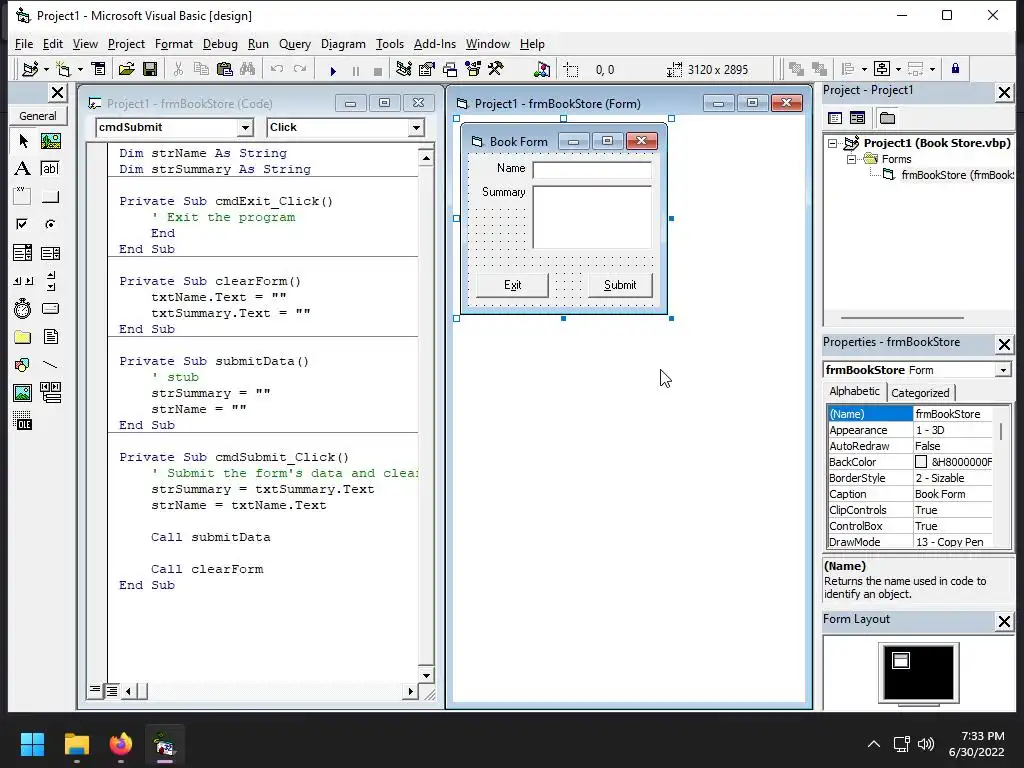Open the Add Form dropdown arrow
Viewport: 1024px width, 768px height.
click(80, 69)
